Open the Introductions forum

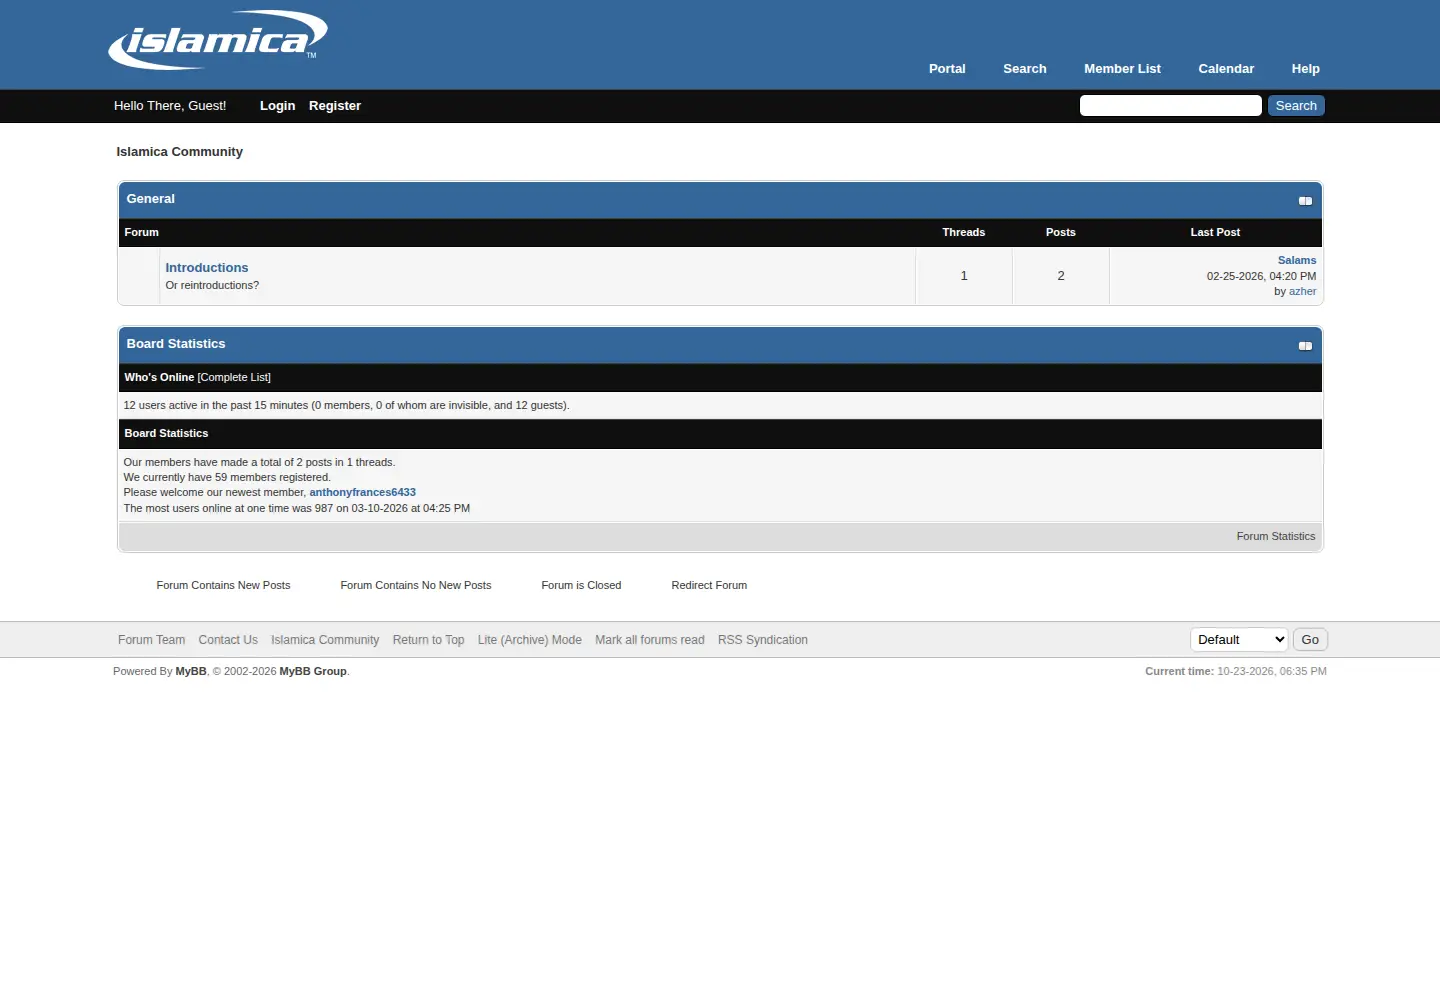coord(207,268)
